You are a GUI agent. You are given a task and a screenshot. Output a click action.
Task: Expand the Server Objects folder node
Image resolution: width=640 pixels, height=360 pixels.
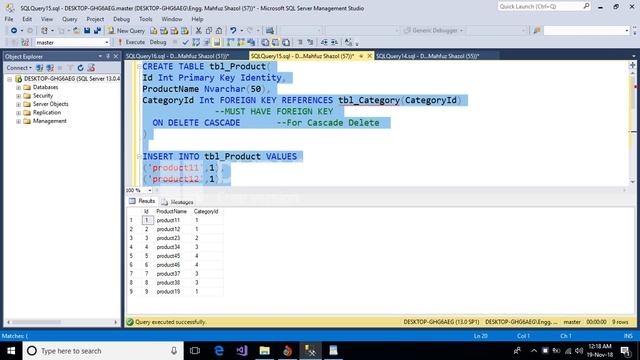click(x=18, y=104)
